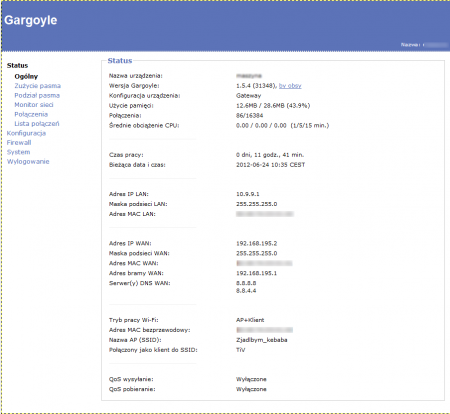Click the Gargoyle header title
The height and width of the screenshot is (414, 450).
coord(31,20)
